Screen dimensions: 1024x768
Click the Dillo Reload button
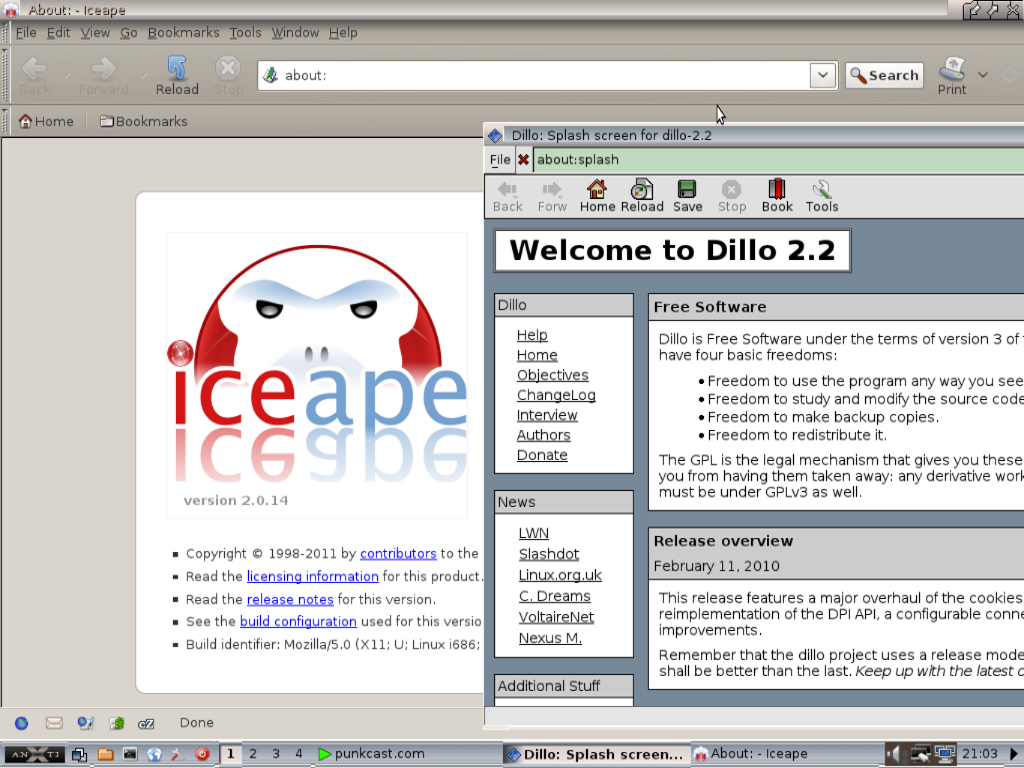642,197
